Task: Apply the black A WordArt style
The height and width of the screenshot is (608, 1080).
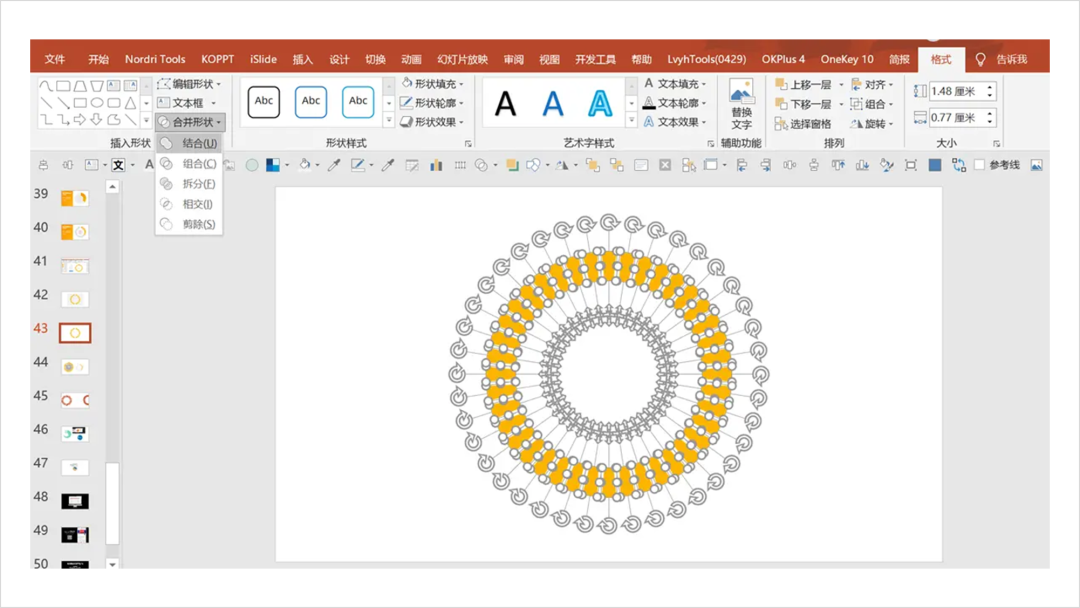Action: pos(506,103)
